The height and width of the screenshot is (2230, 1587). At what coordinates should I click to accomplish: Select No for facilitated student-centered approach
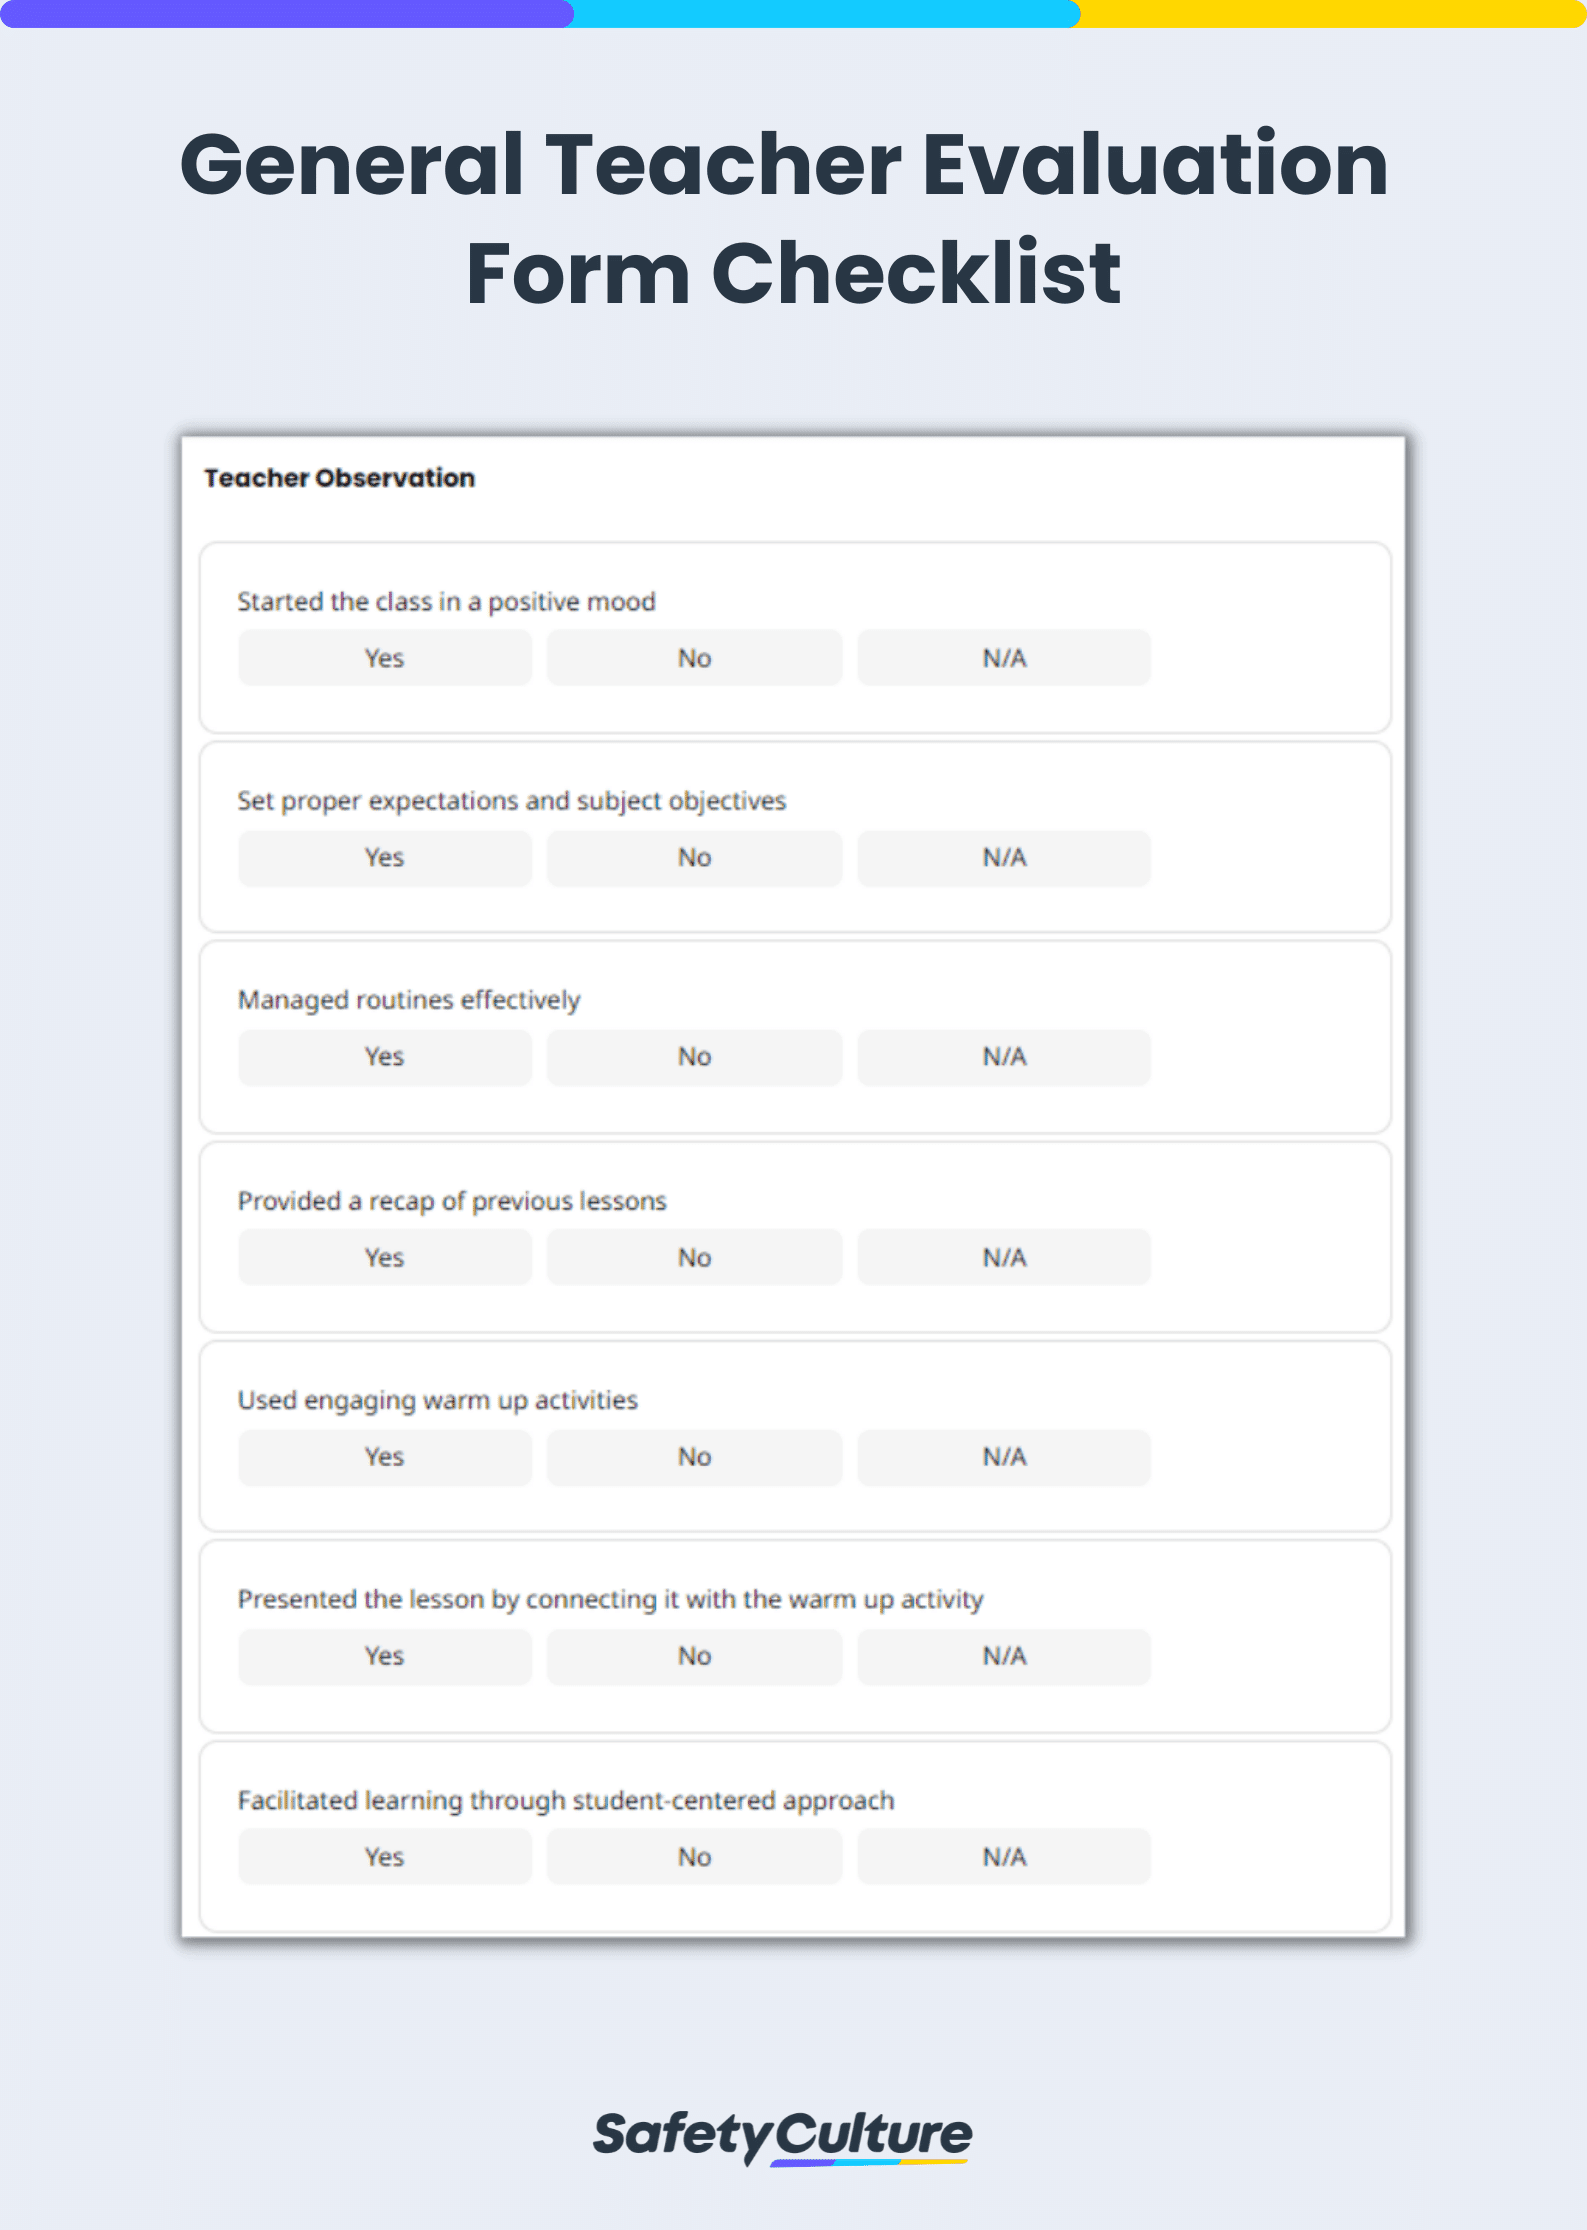pyautogui.click(x=694, y=1857)
